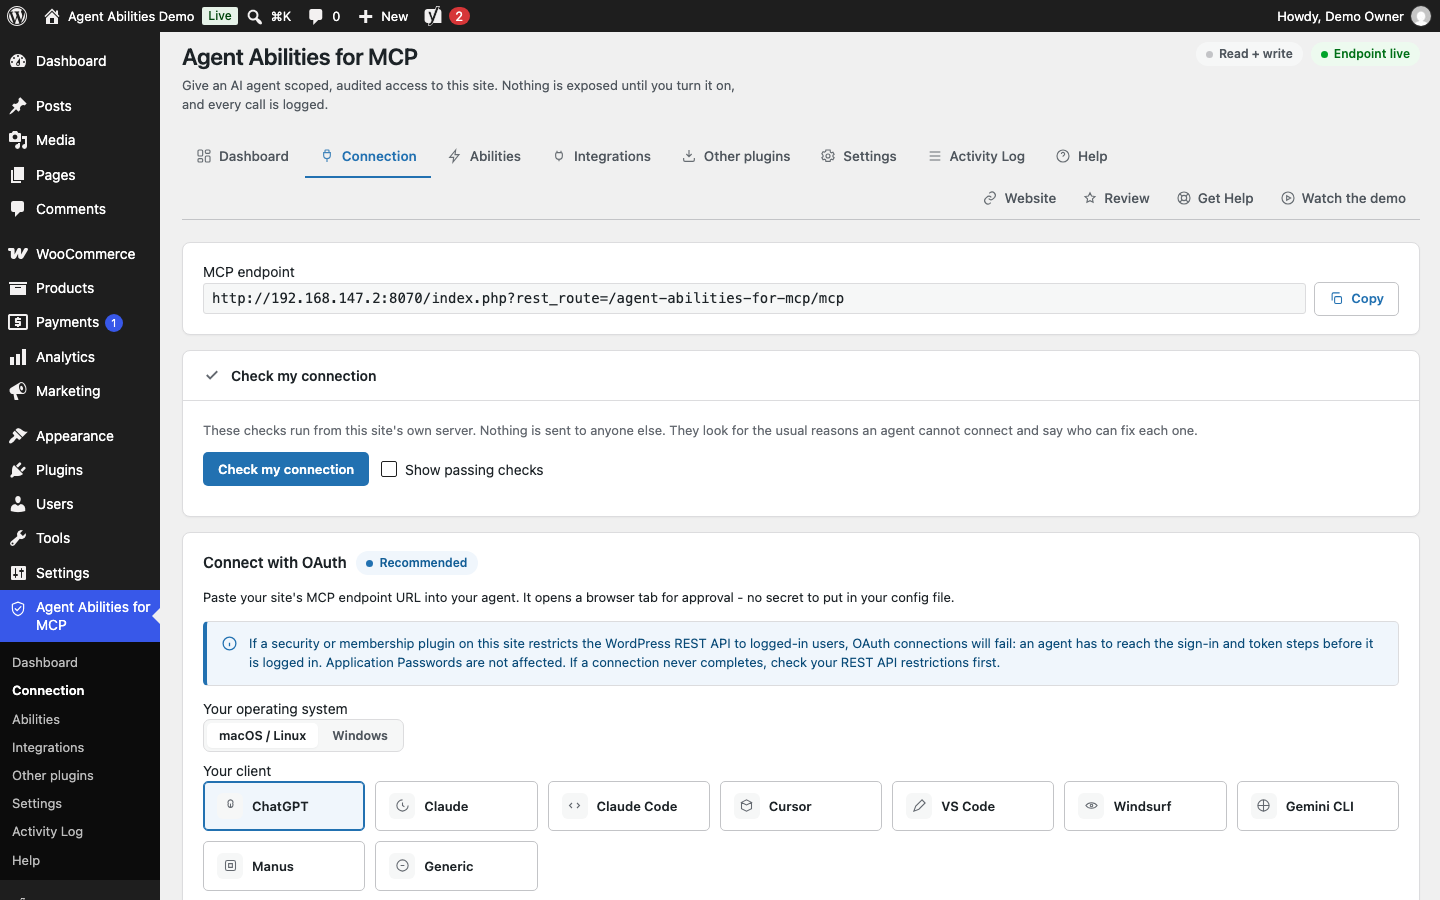Click the Tools wrench icon in sidebar
The height and width of the screenshot is (900, 1440).
pos(18,538)
